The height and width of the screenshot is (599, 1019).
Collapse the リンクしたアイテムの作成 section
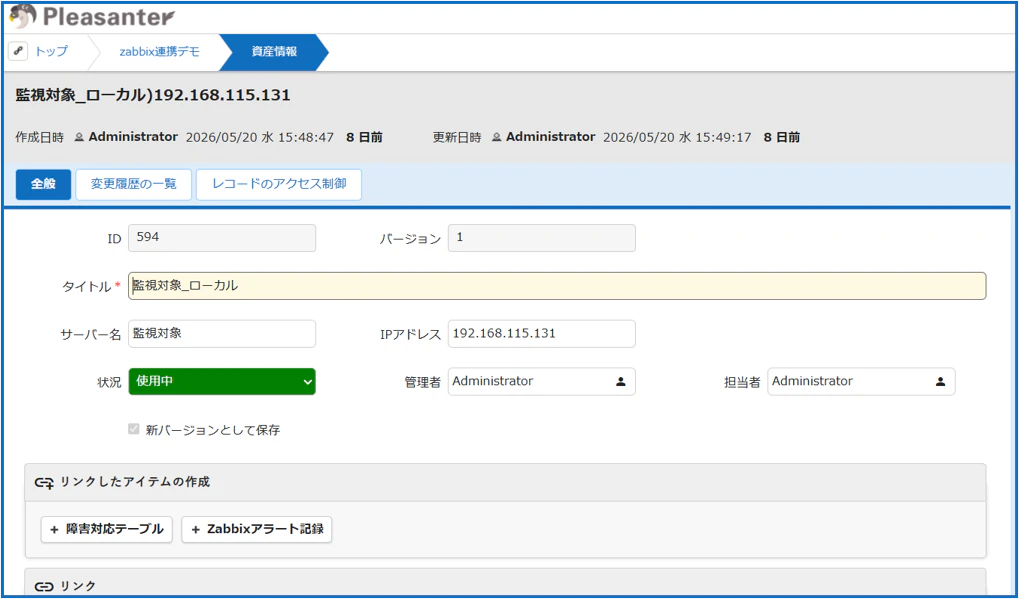pos(505,482)
